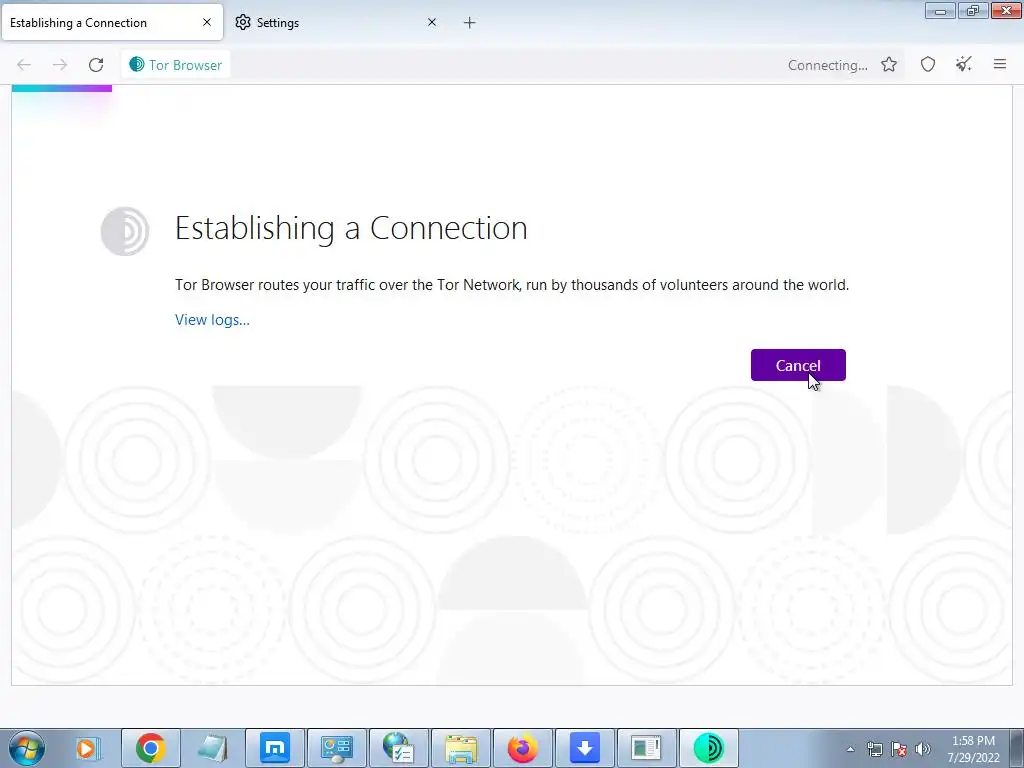Viewport: 1024px width, 768px height.
Task: Click the address bar field
Action: [x=513, y=65]
